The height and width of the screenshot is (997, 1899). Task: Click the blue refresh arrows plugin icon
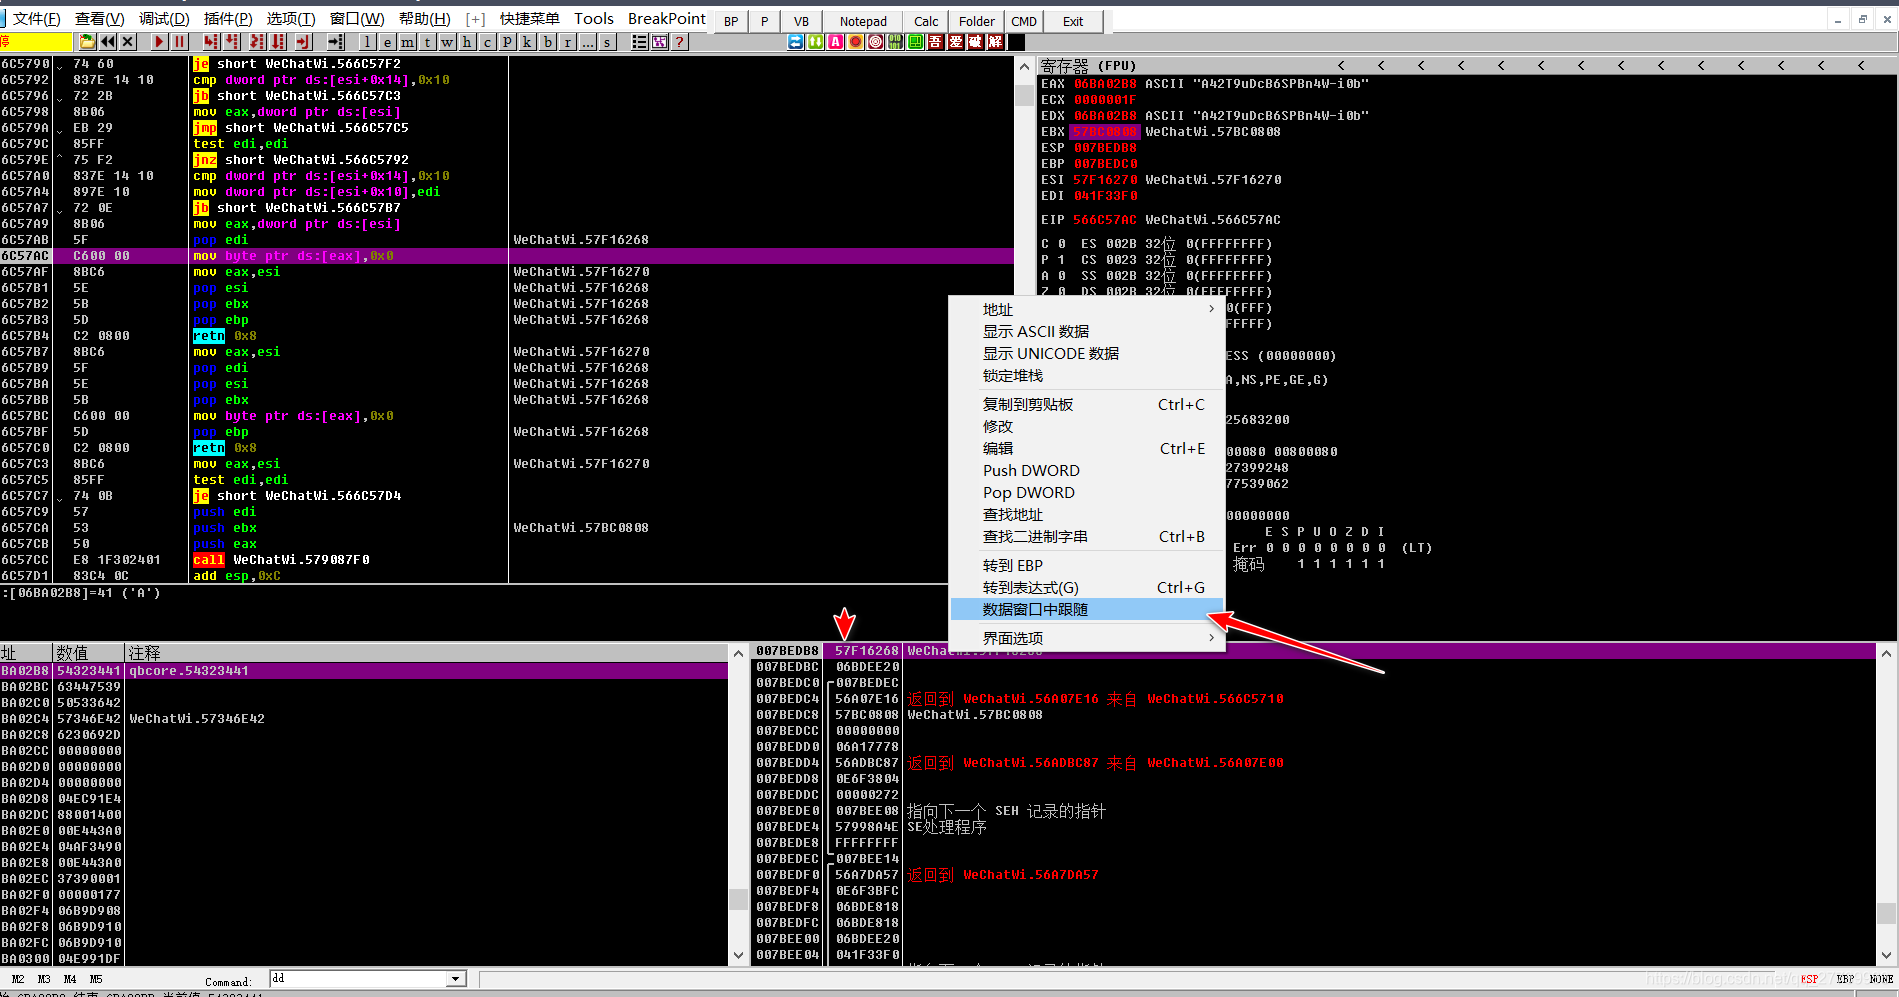796,42
